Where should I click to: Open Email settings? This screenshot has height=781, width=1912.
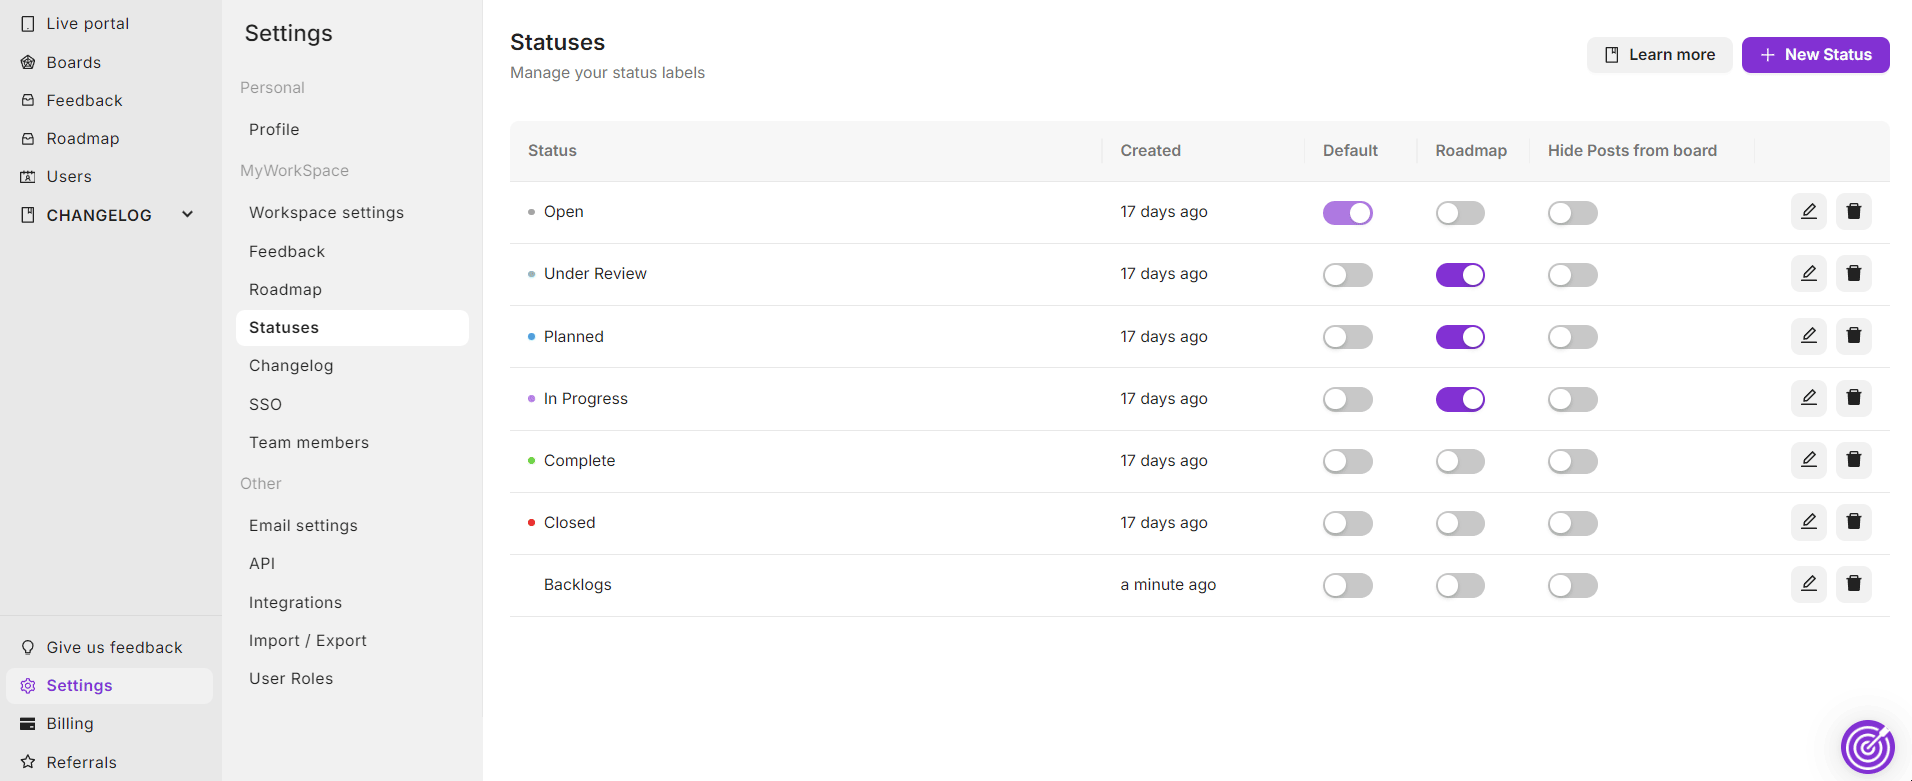303,525
